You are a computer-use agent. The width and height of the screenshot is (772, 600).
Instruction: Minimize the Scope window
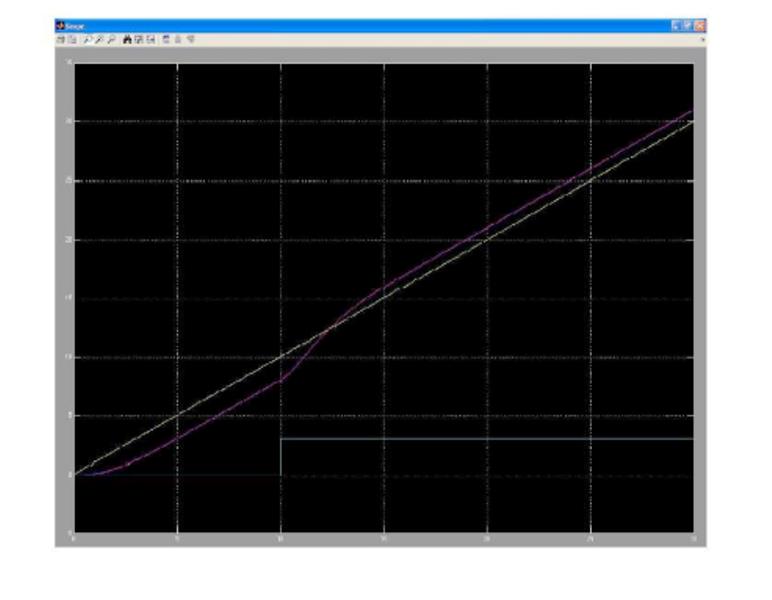point(677,26)
